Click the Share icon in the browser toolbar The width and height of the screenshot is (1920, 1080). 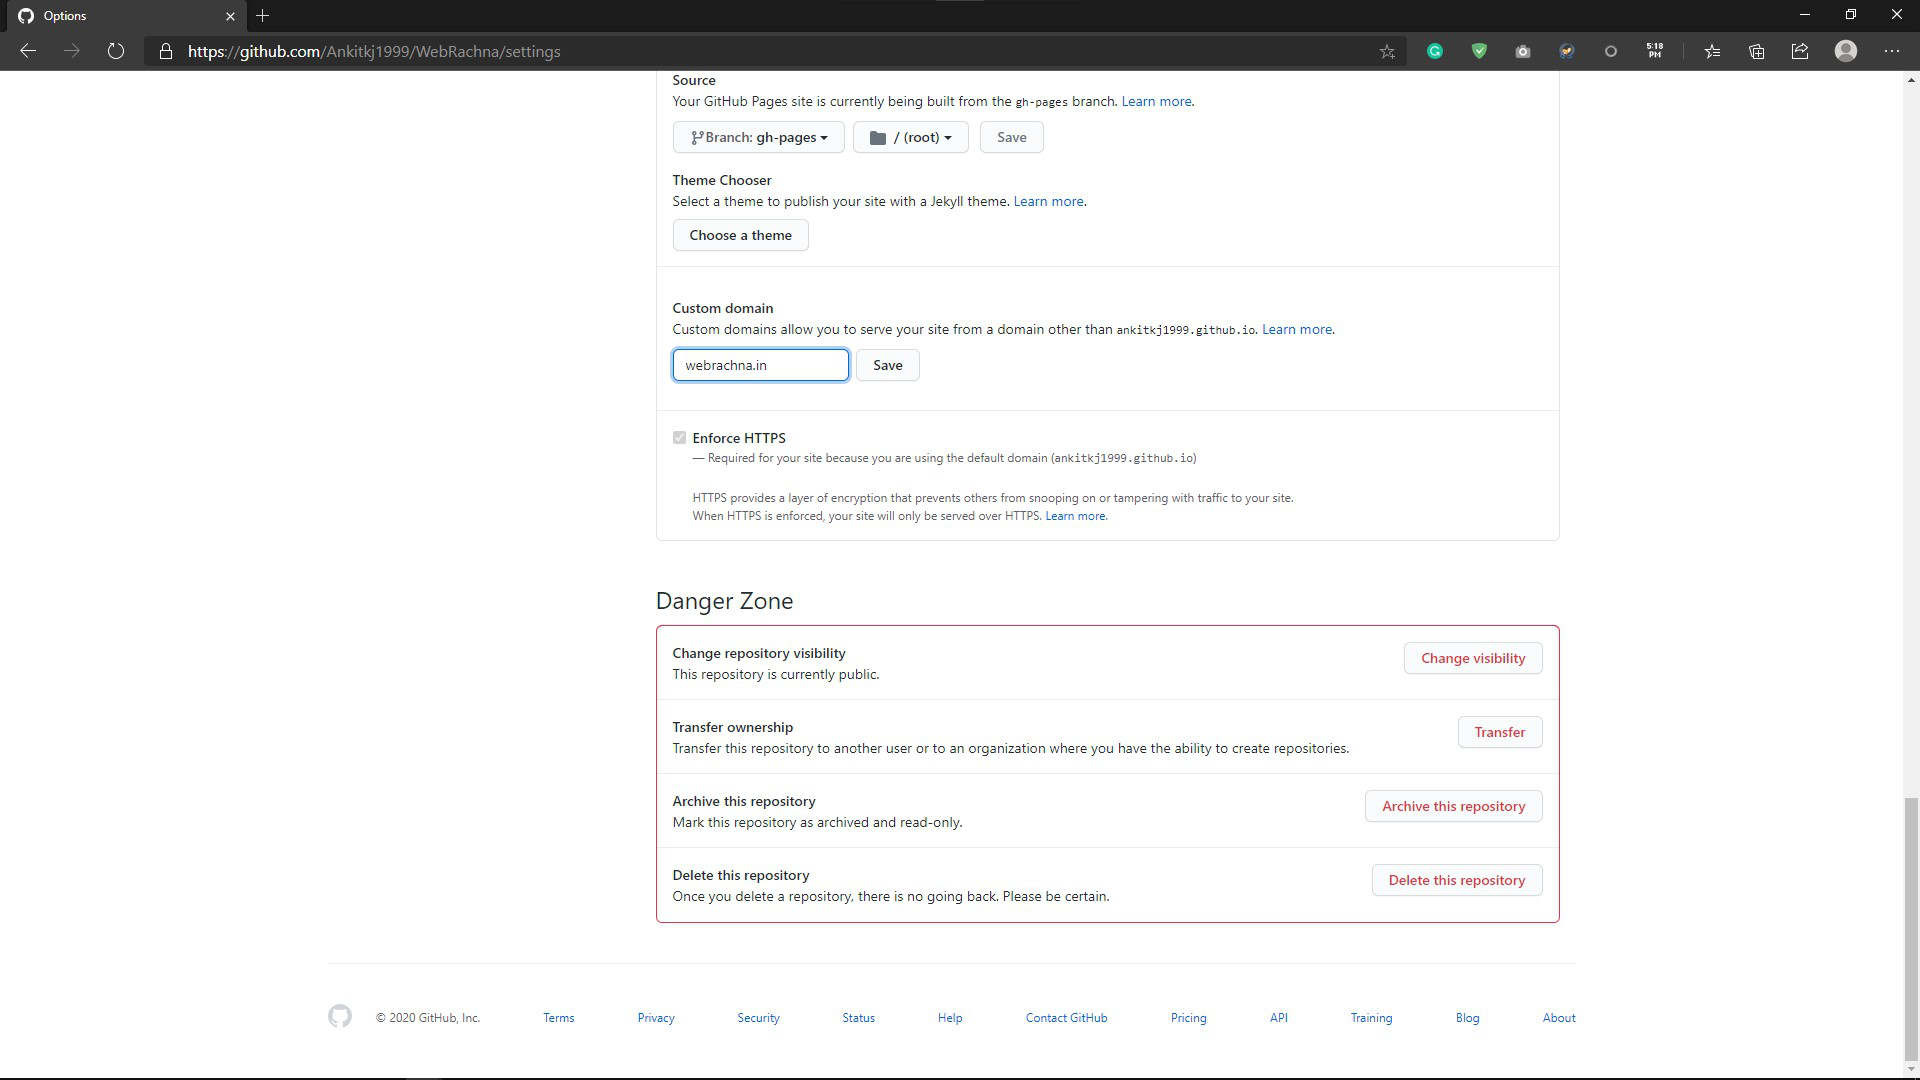tap(1800, 51)
